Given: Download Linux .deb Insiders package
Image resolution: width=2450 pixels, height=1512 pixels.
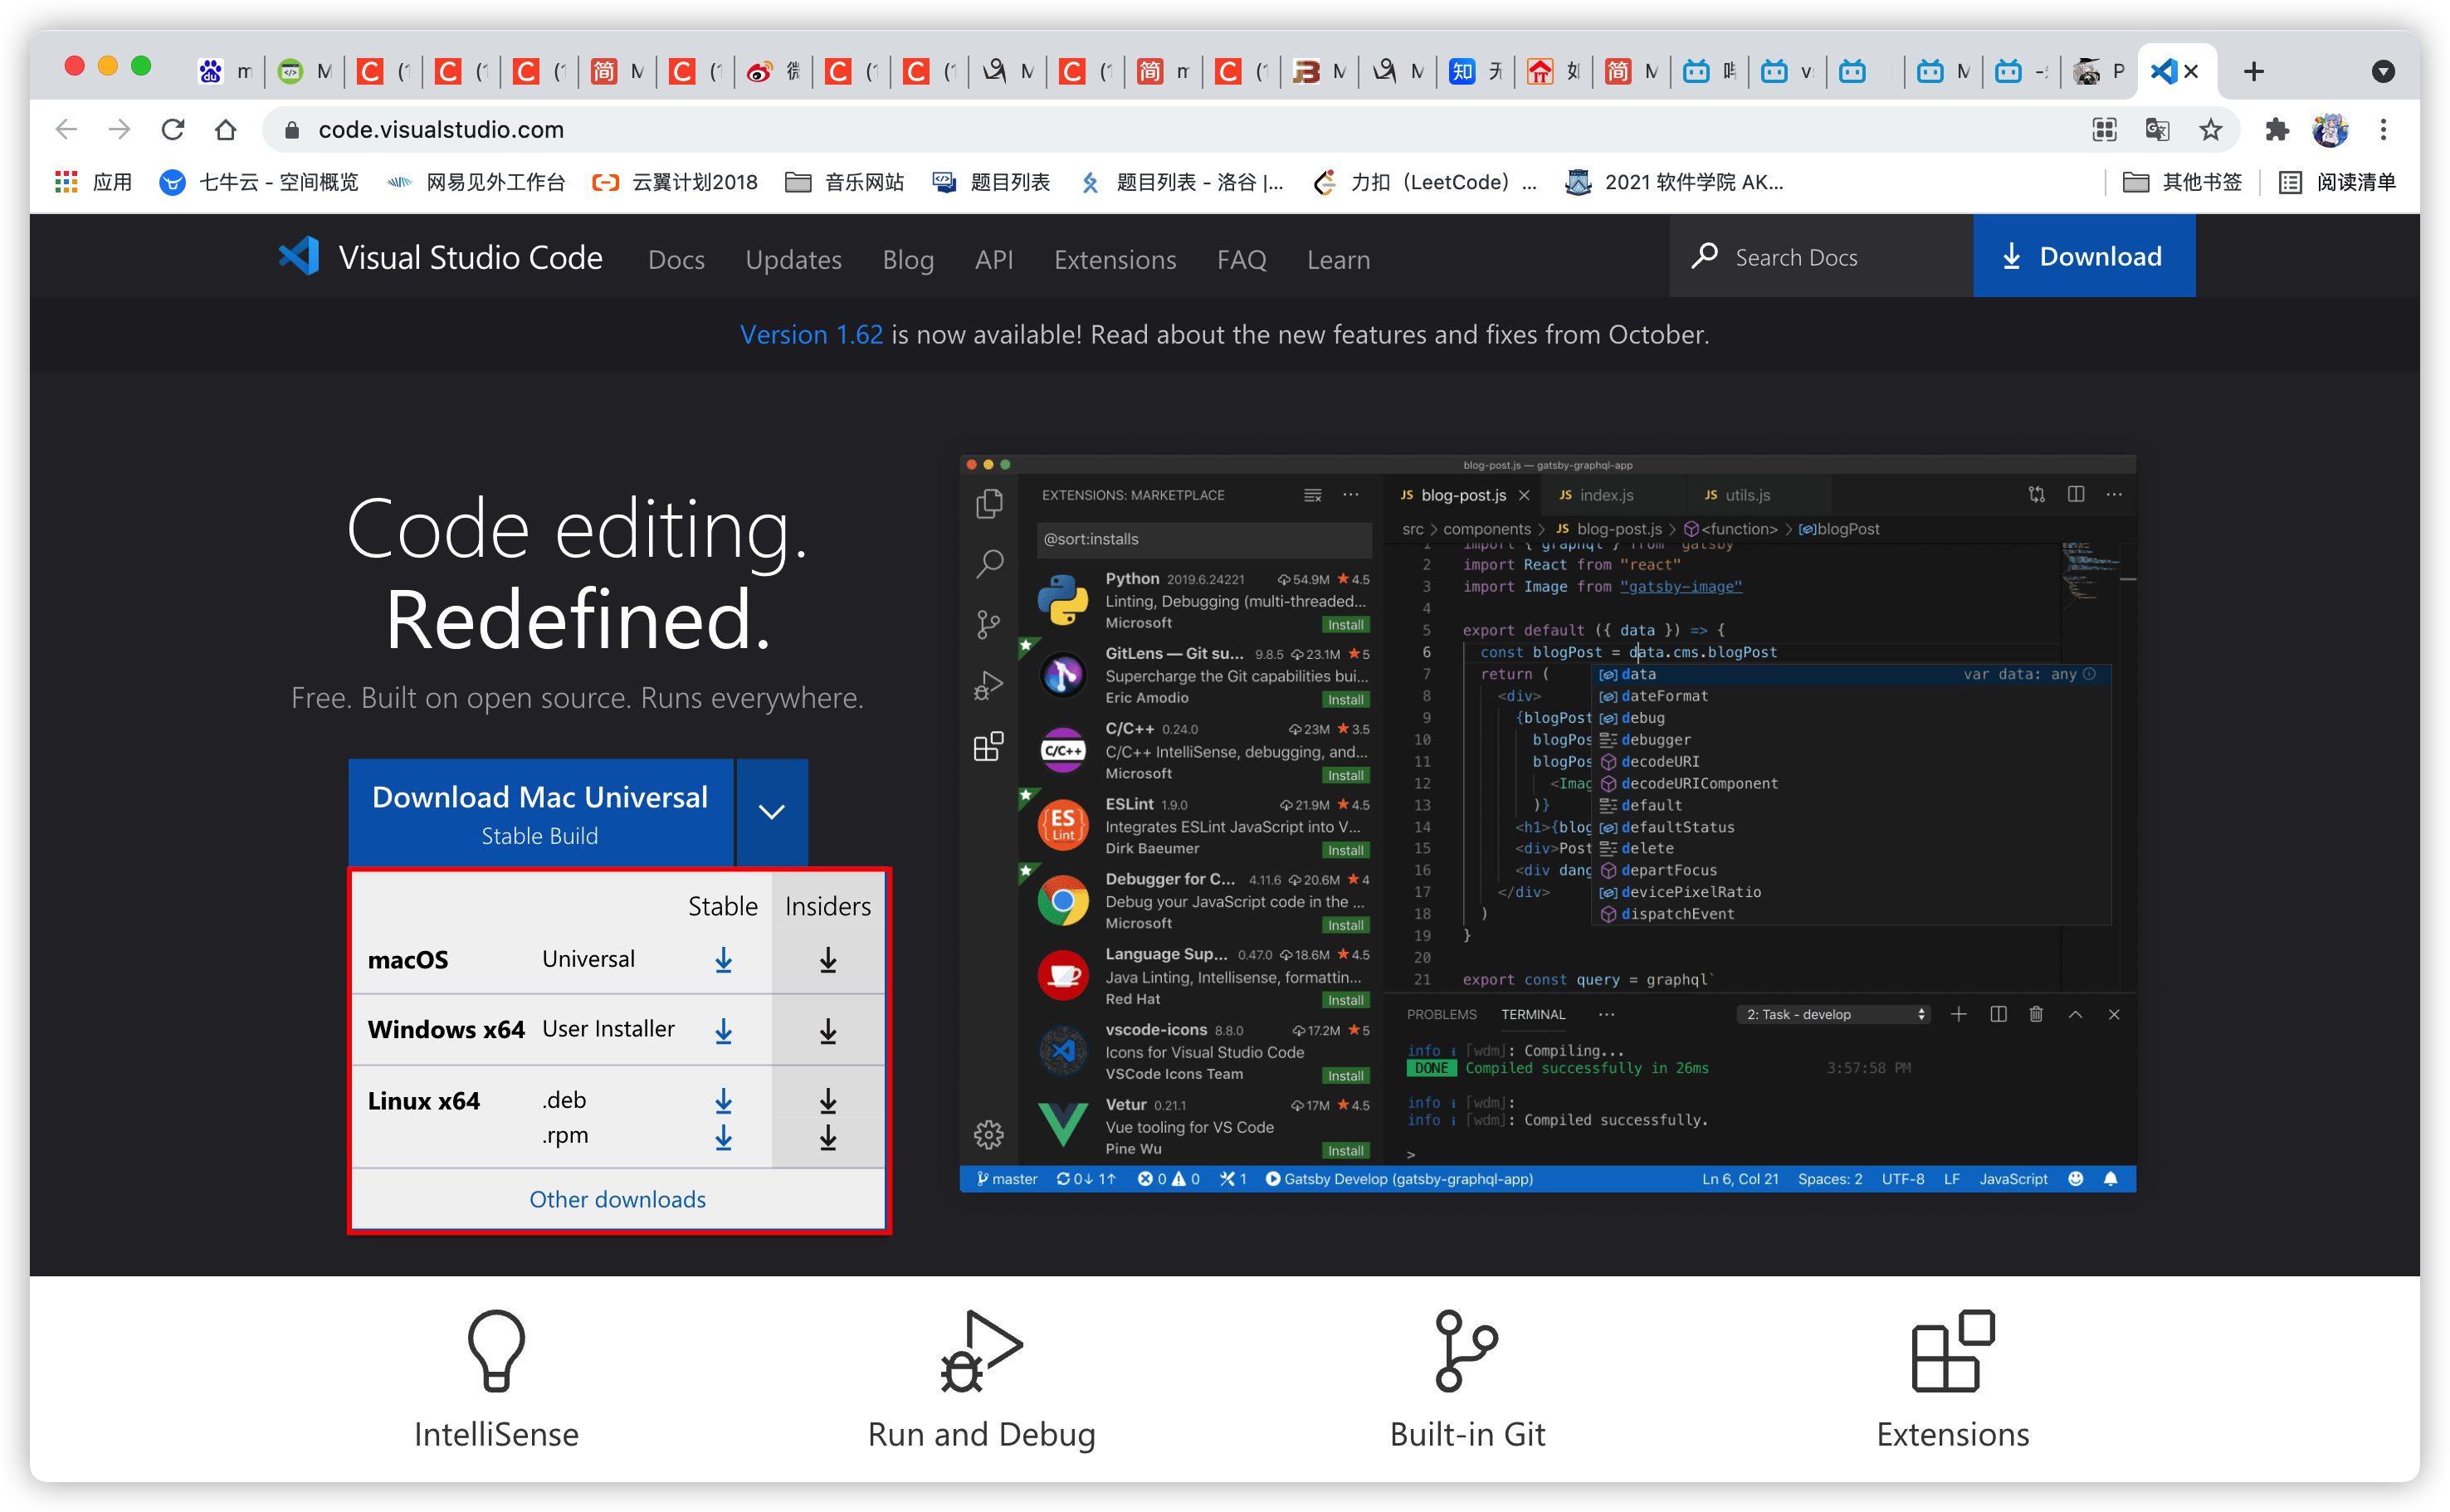Looking at the screenshot, I should tap(828, 1101).
